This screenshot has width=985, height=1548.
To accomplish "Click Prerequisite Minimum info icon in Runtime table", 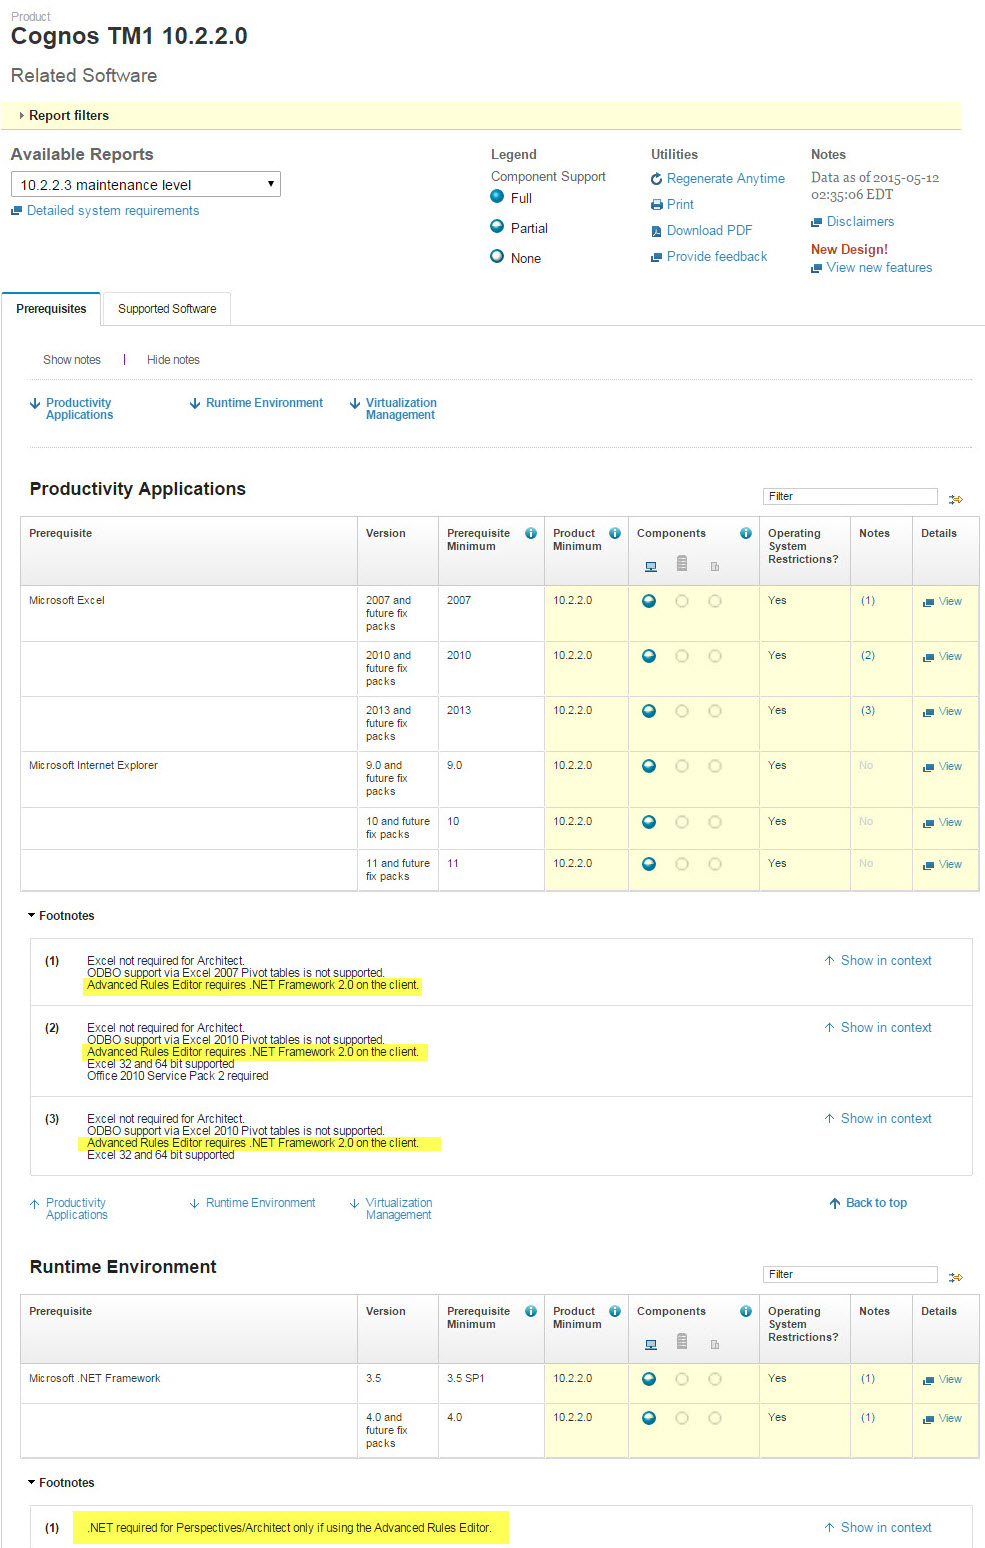I will (531, 1311).
